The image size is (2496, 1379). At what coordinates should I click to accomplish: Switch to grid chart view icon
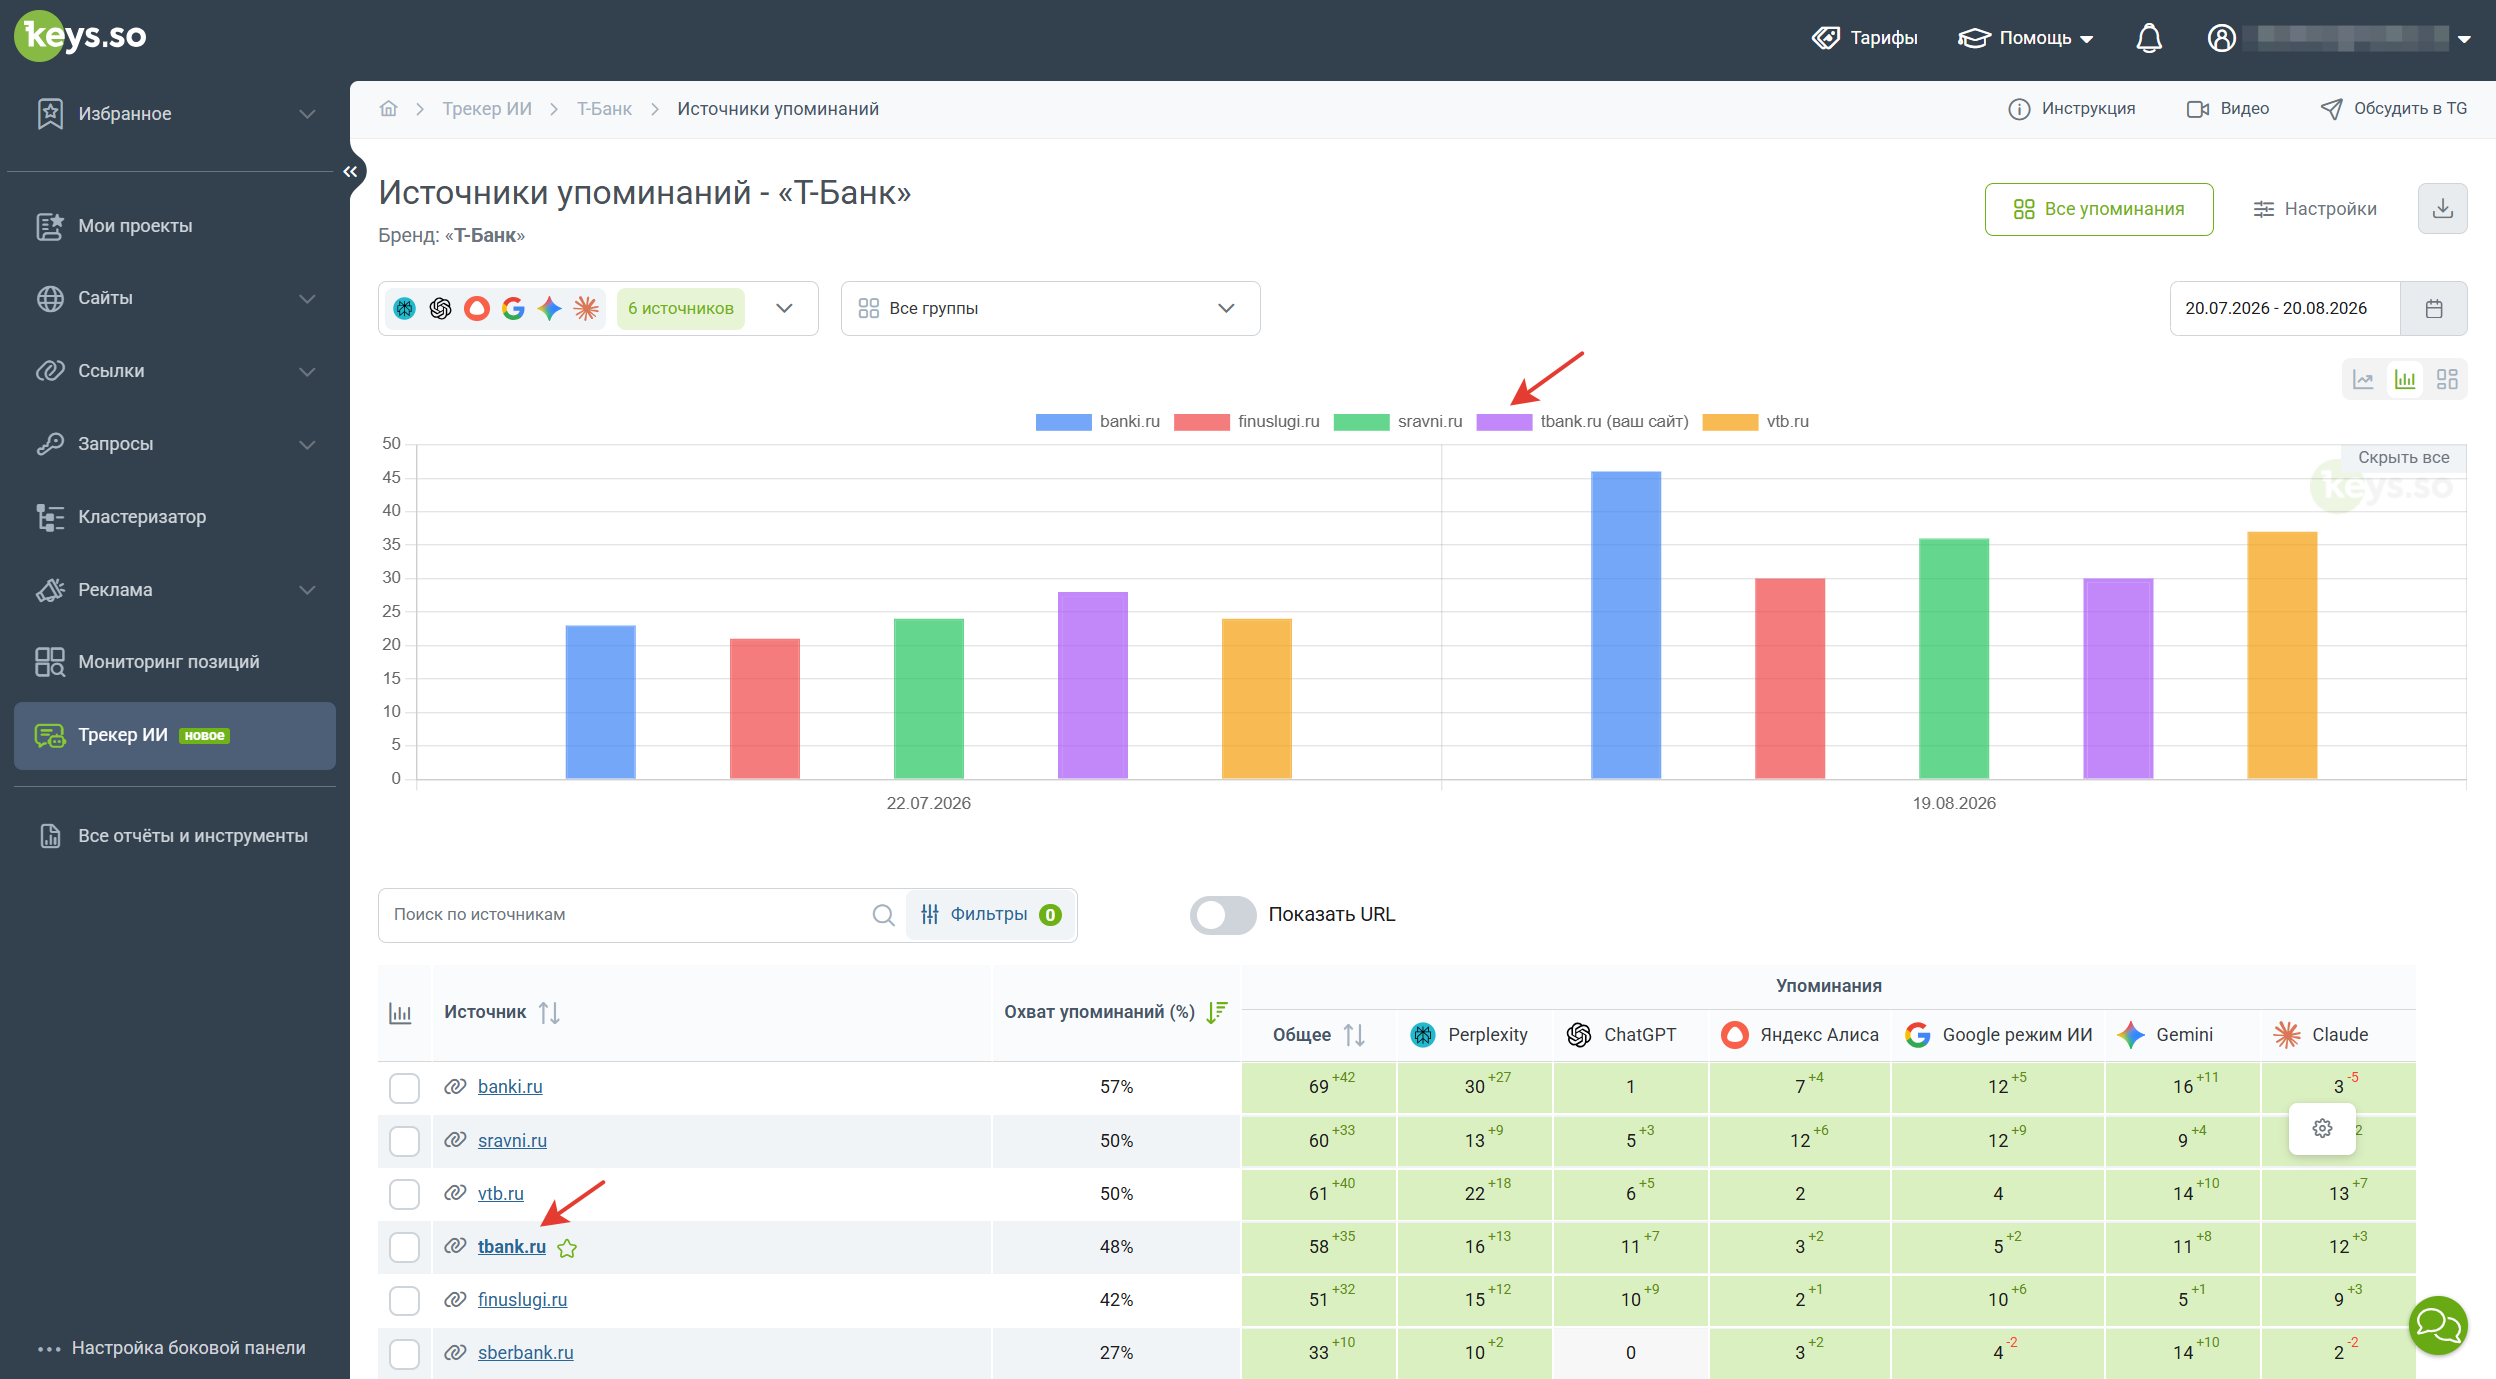pos(2447,379)
